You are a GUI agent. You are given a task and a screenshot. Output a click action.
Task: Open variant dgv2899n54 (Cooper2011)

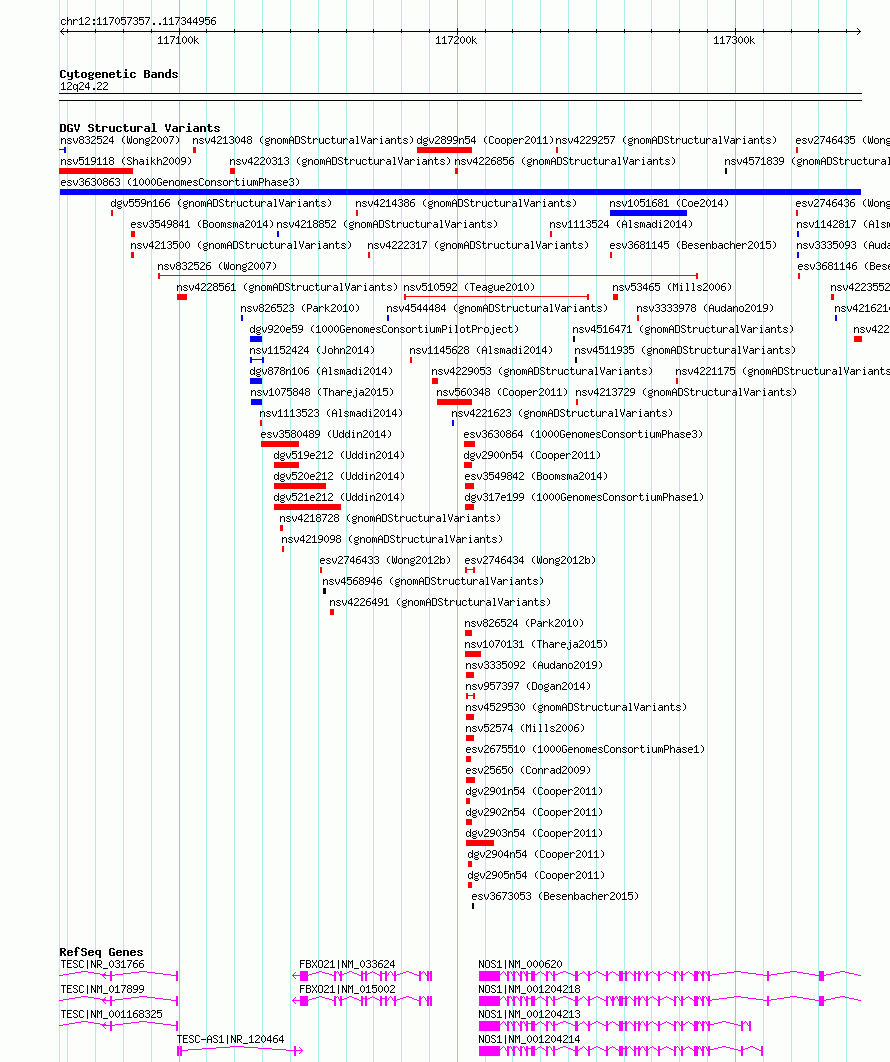(x=485, y=140)
